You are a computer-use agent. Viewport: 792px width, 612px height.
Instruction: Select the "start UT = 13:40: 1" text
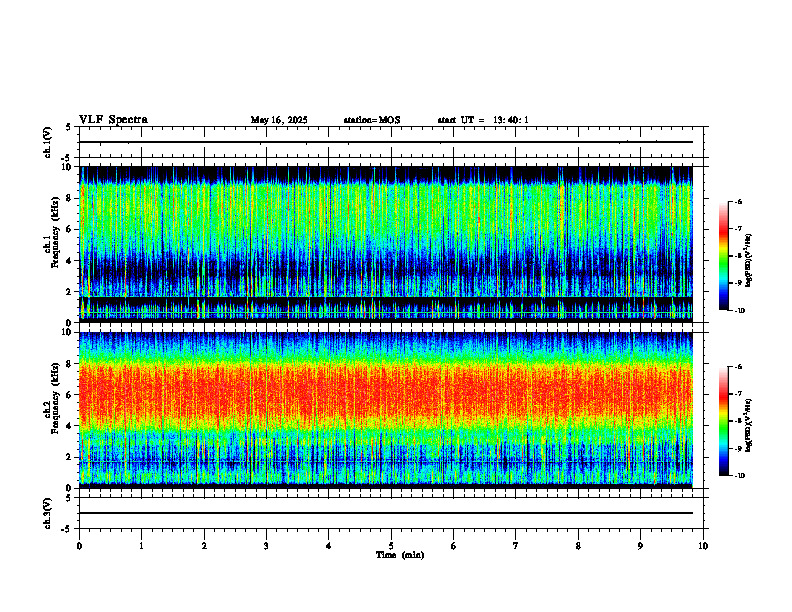483,120
